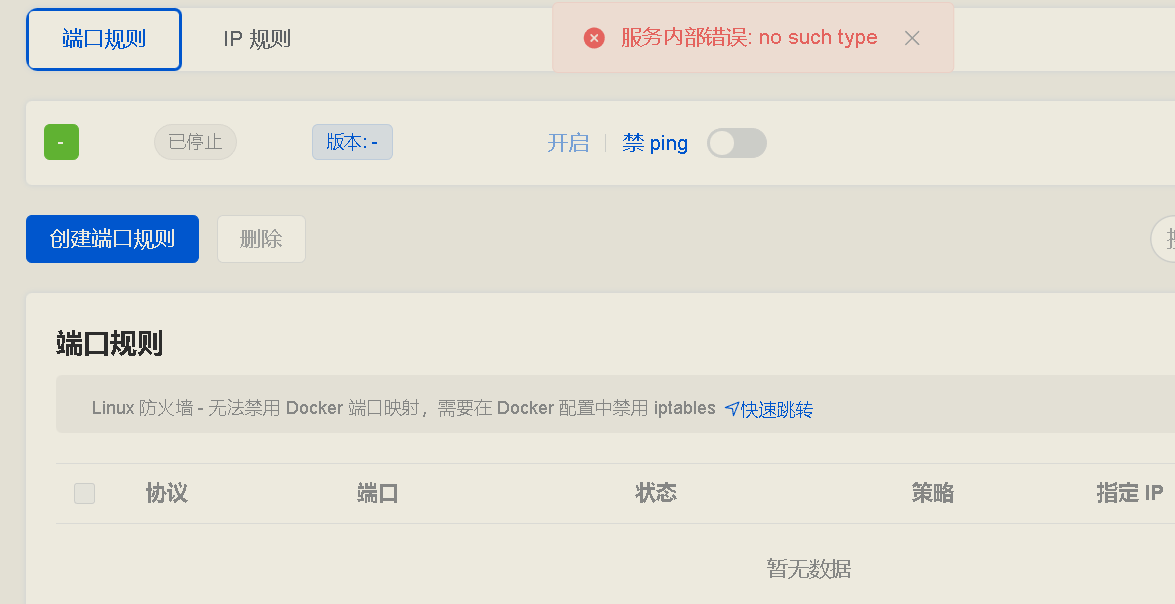Click the 已停止 status badge
The image size is (1175, 604).
click(195, 142)
